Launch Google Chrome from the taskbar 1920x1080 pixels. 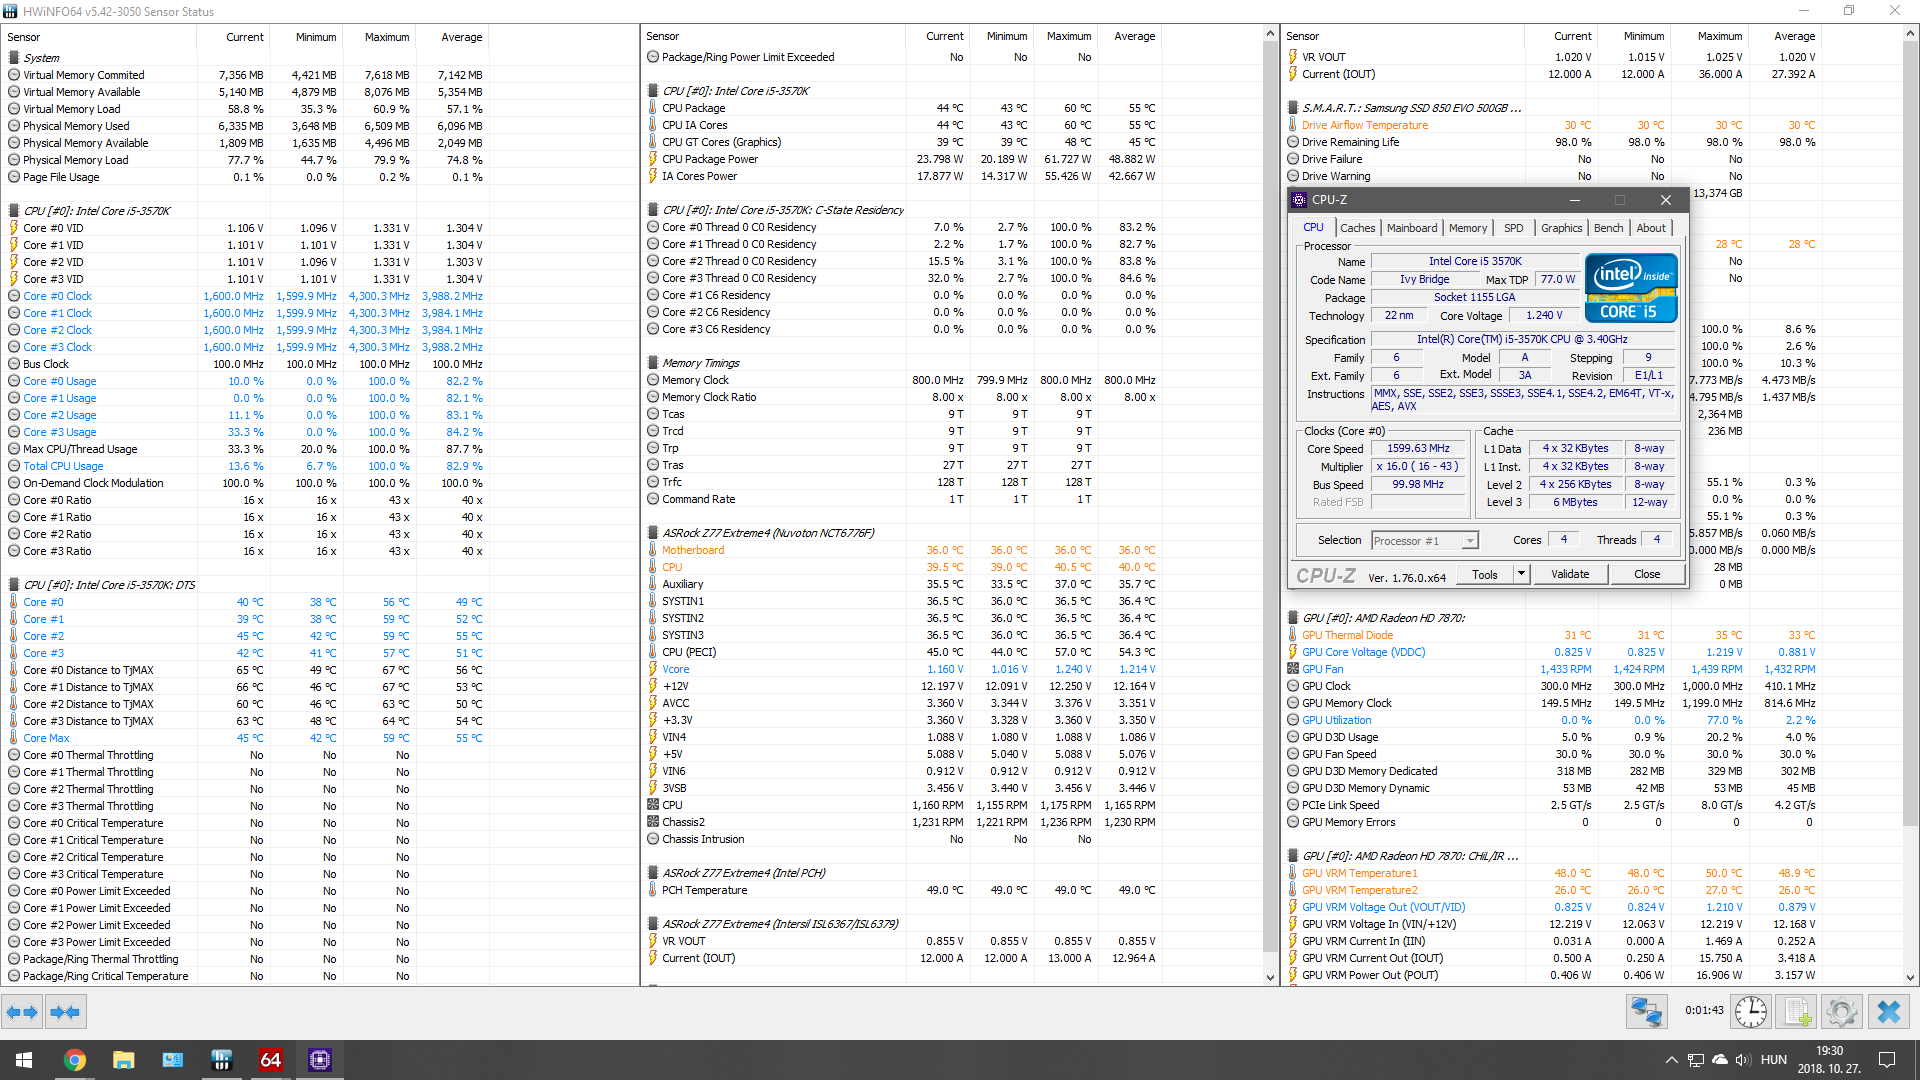tap(75, 1060)
